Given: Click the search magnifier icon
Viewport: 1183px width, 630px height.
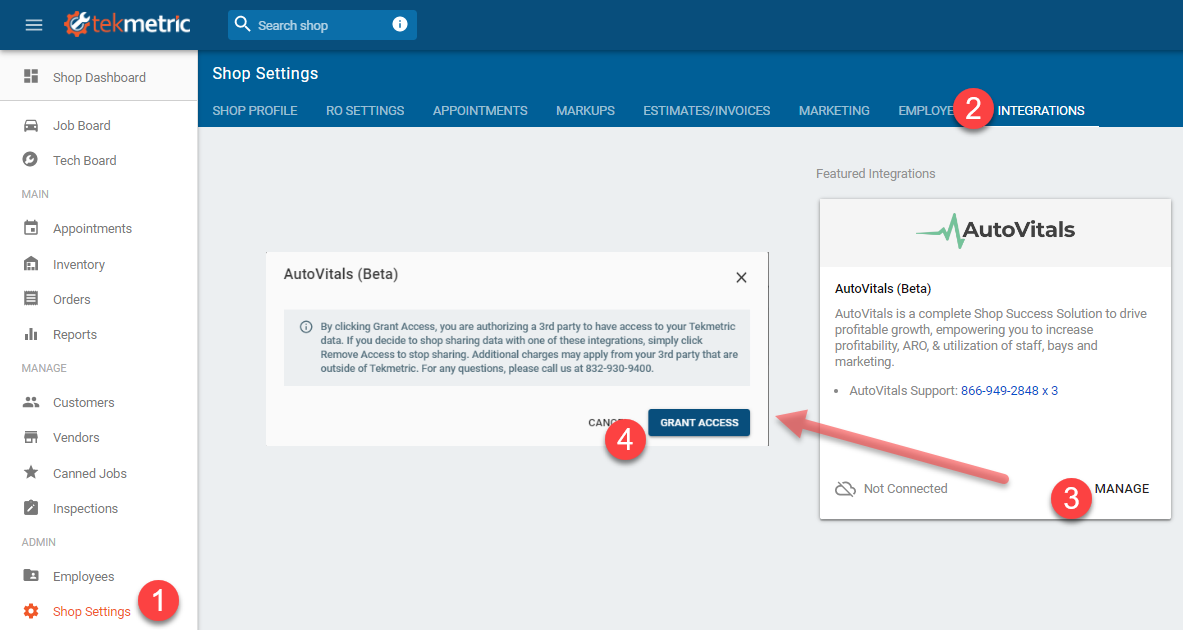Looking at the screenshot, I should coord(242,24).
